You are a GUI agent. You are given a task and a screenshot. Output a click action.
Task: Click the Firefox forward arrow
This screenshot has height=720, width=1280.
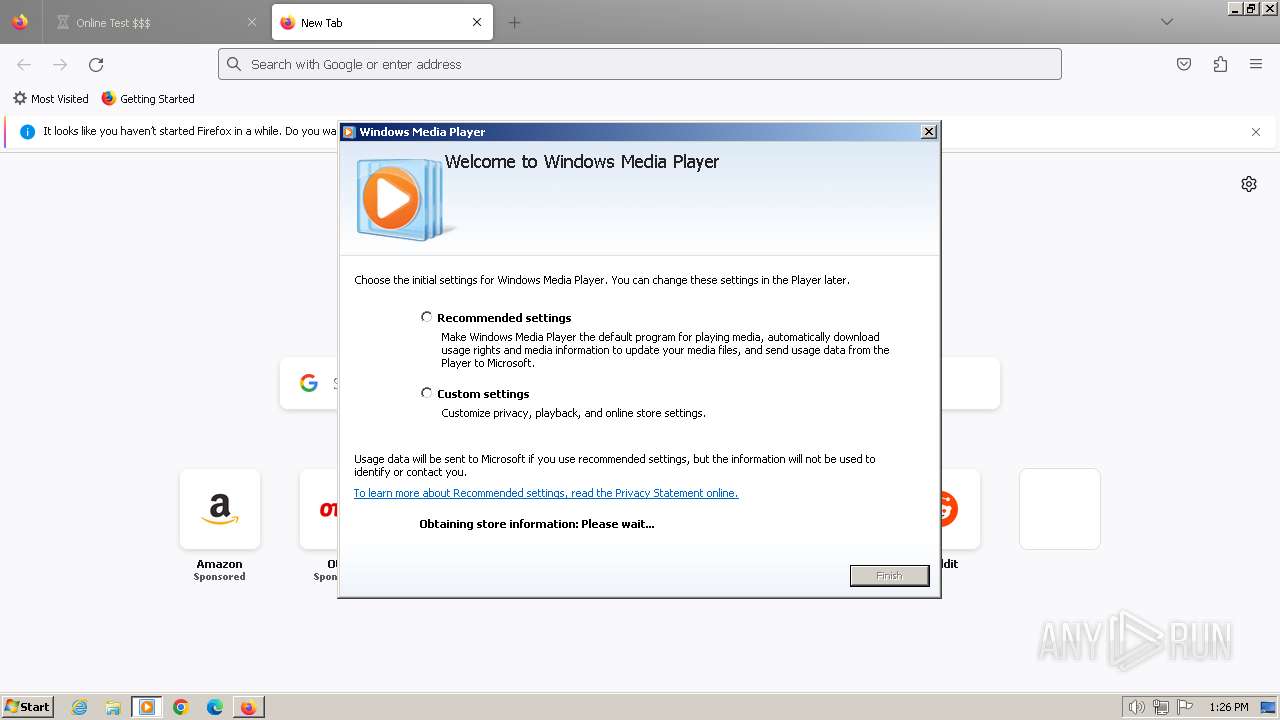pos(60,64)
